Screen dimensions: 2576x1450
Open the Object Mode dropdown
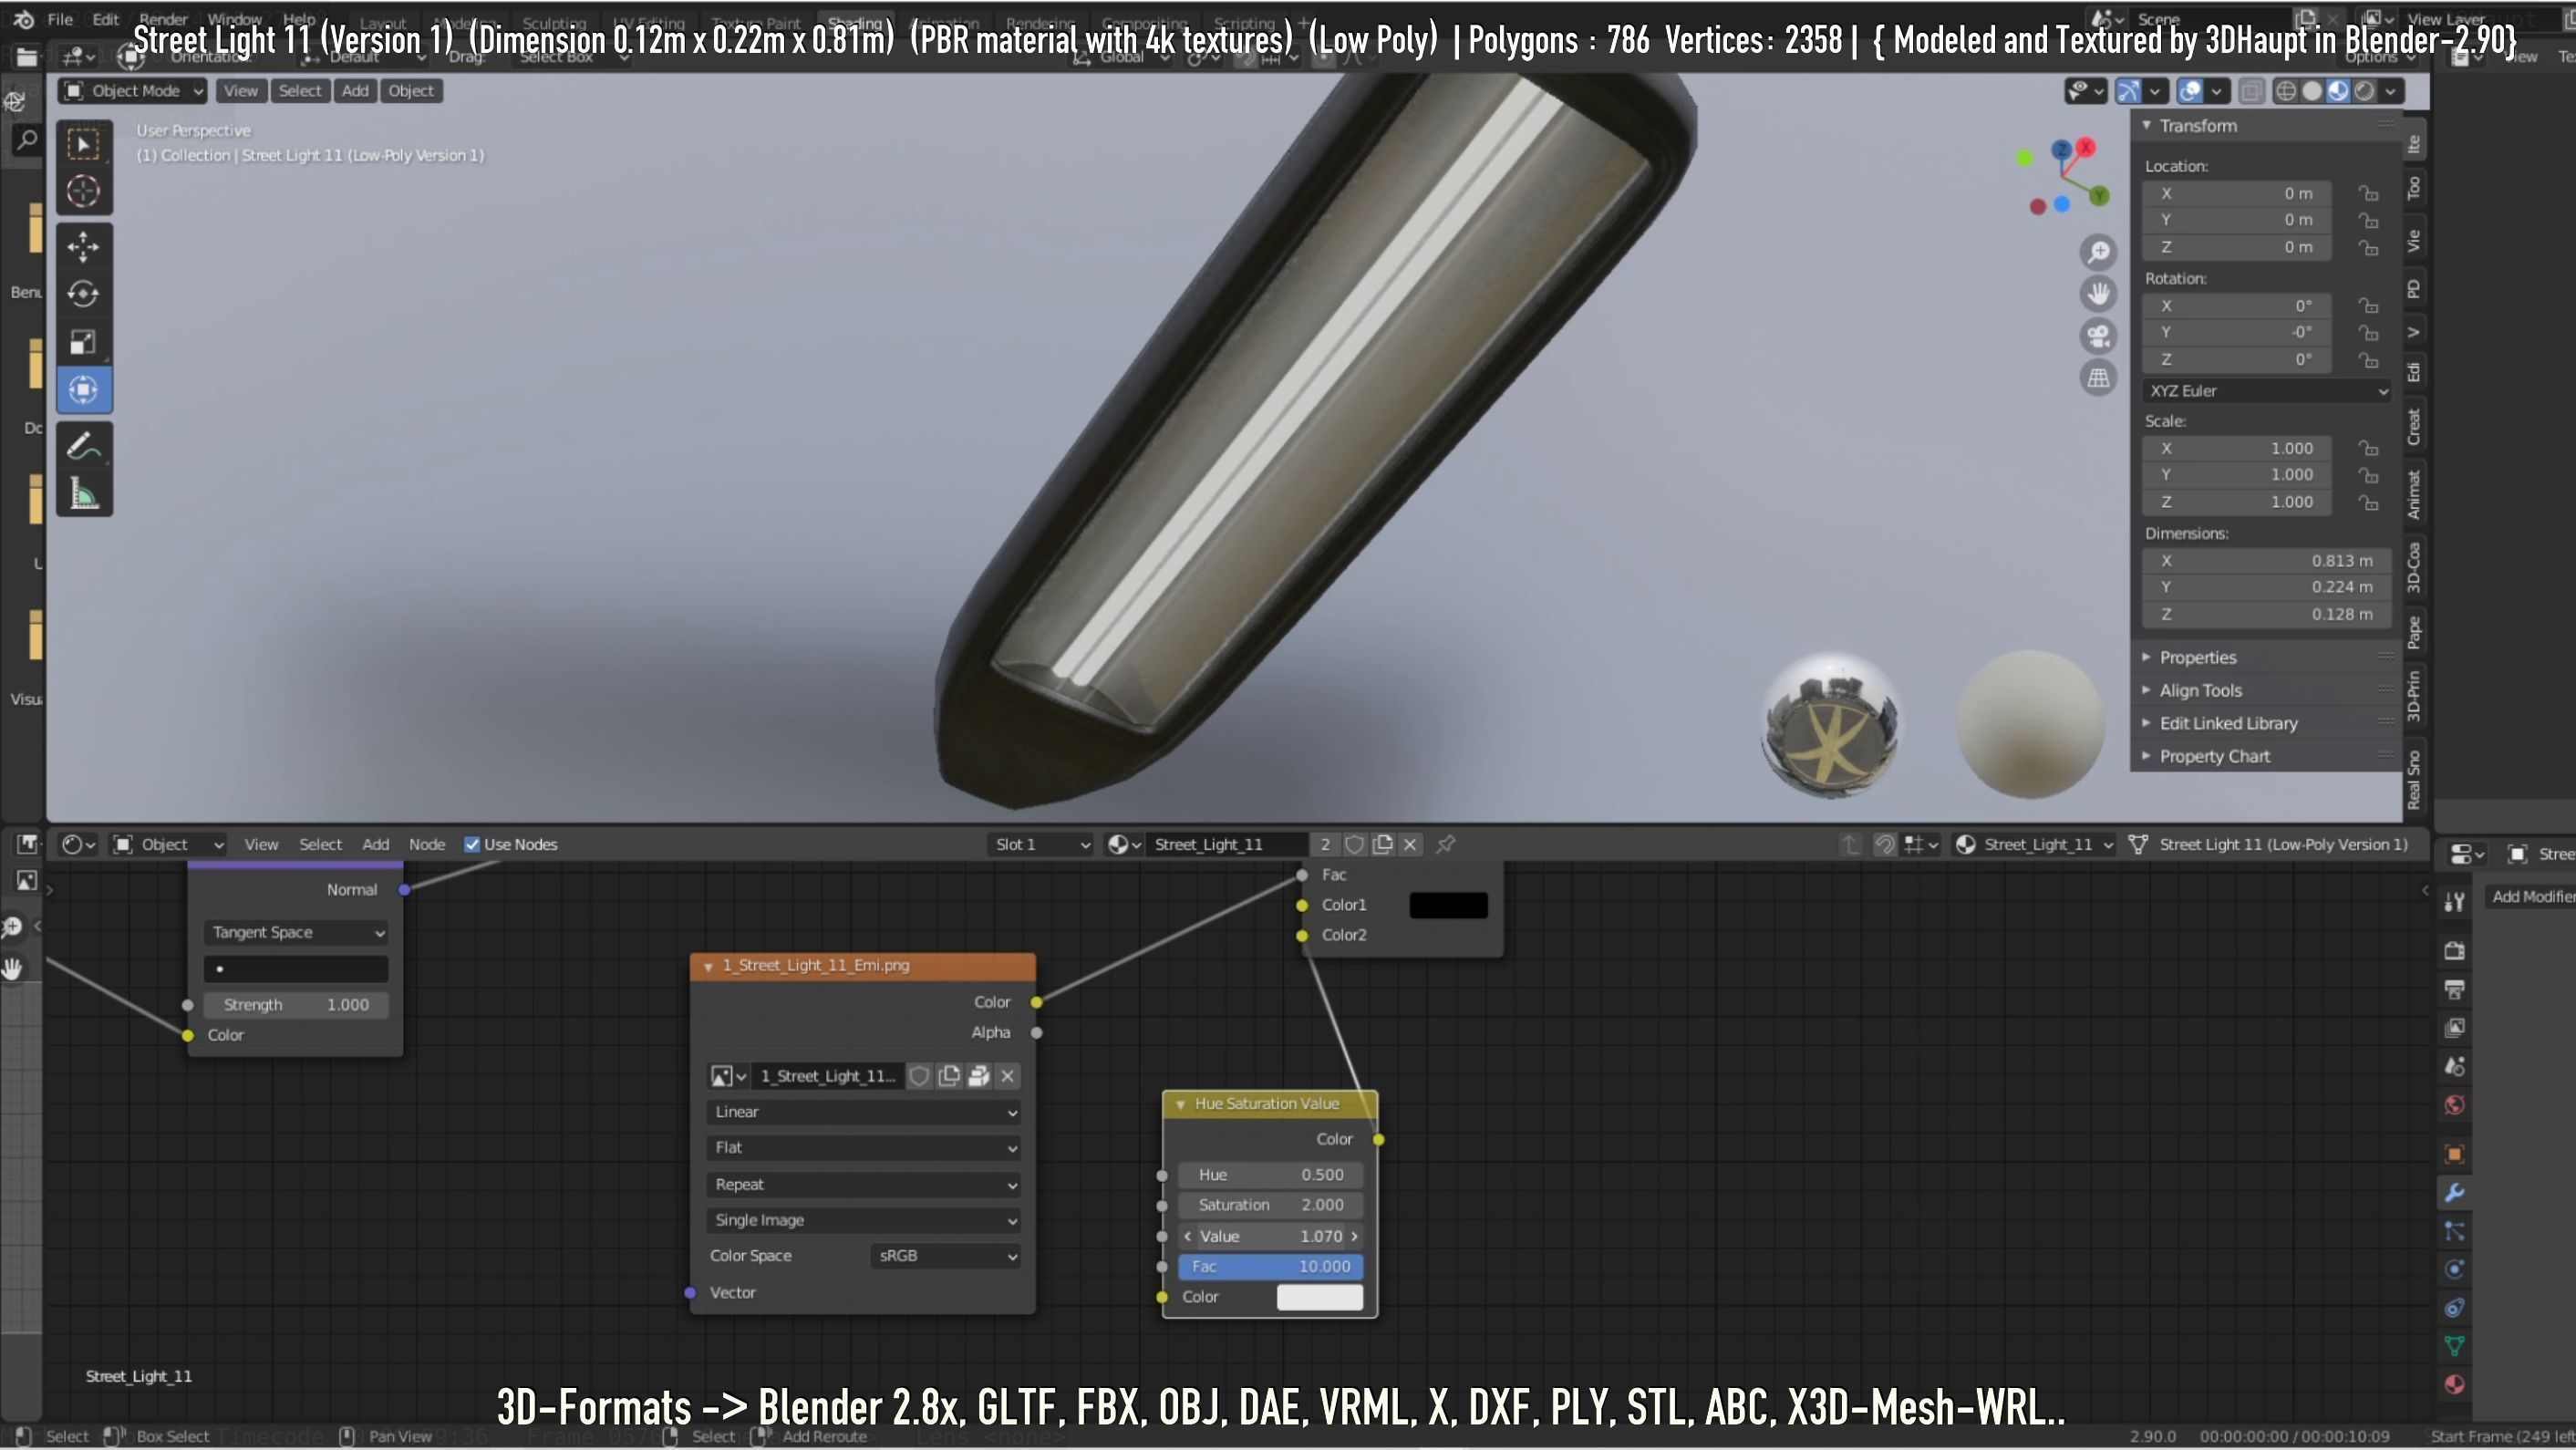(133, 91)
